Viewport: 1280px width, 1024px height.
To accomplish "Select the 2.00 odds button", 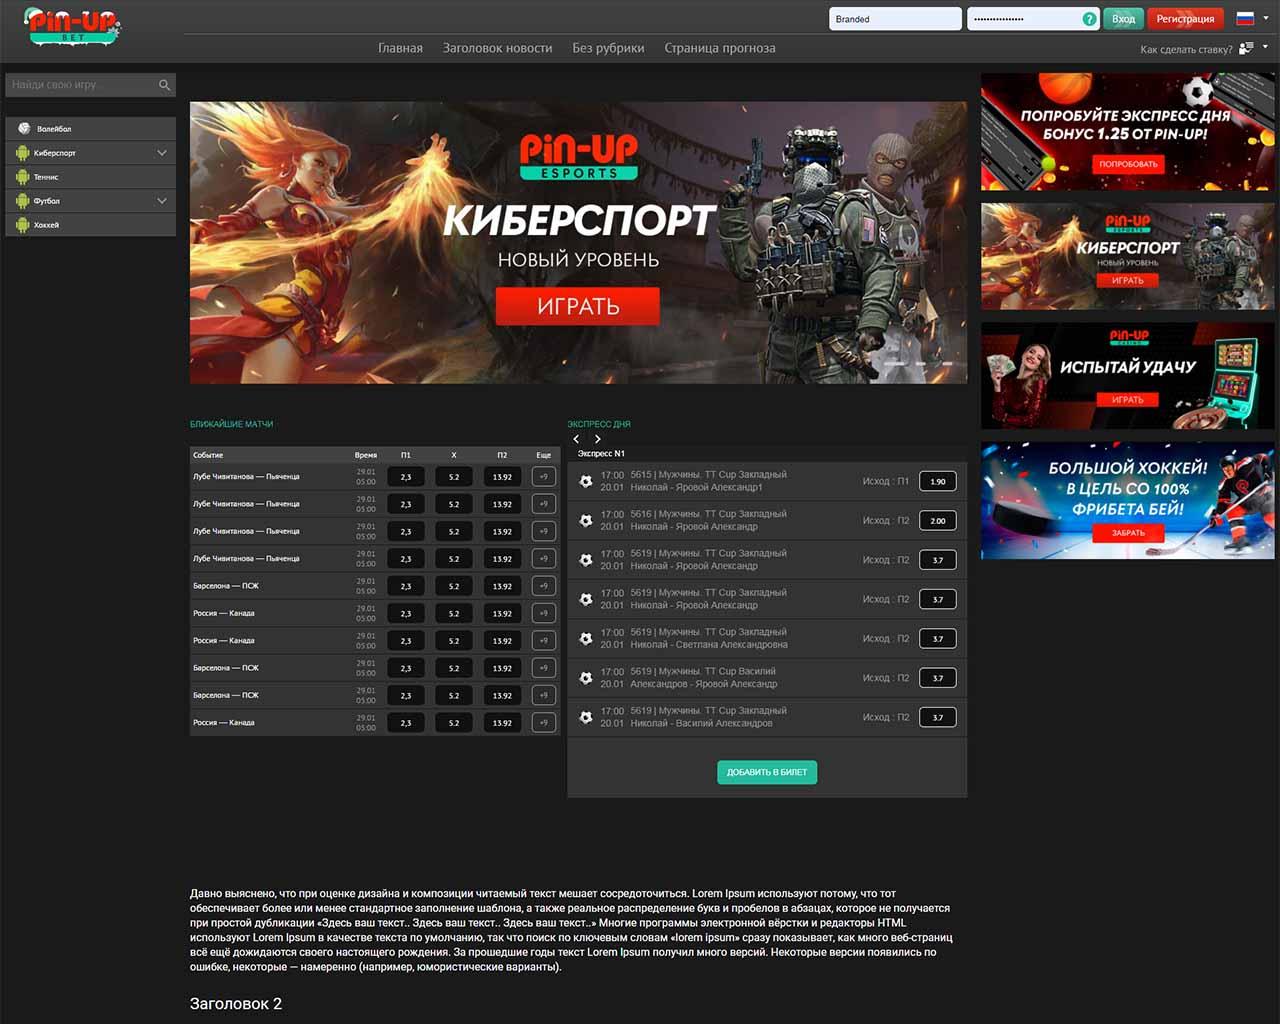I will pyautogui.click(x=937, y=520).
